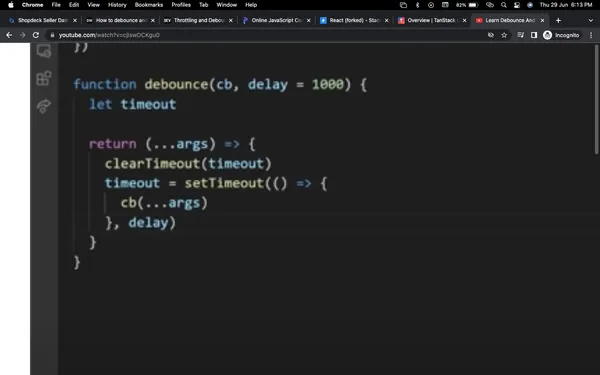
Task: Open the Window menu
Action: [x=227, y=5]
